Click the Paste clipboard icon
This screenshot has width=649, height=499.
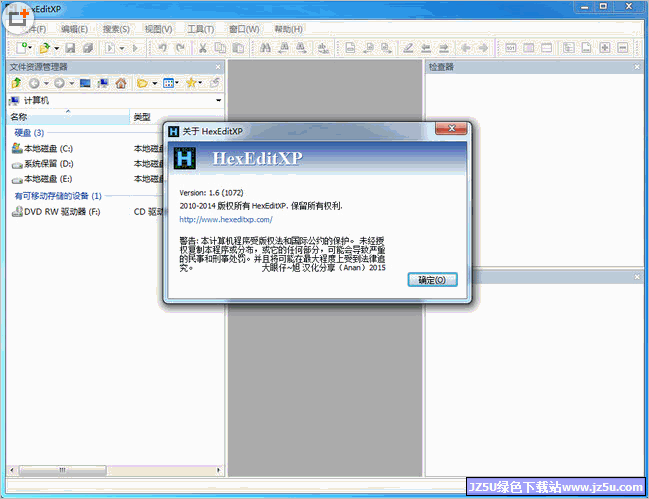(x=238, y=48)
